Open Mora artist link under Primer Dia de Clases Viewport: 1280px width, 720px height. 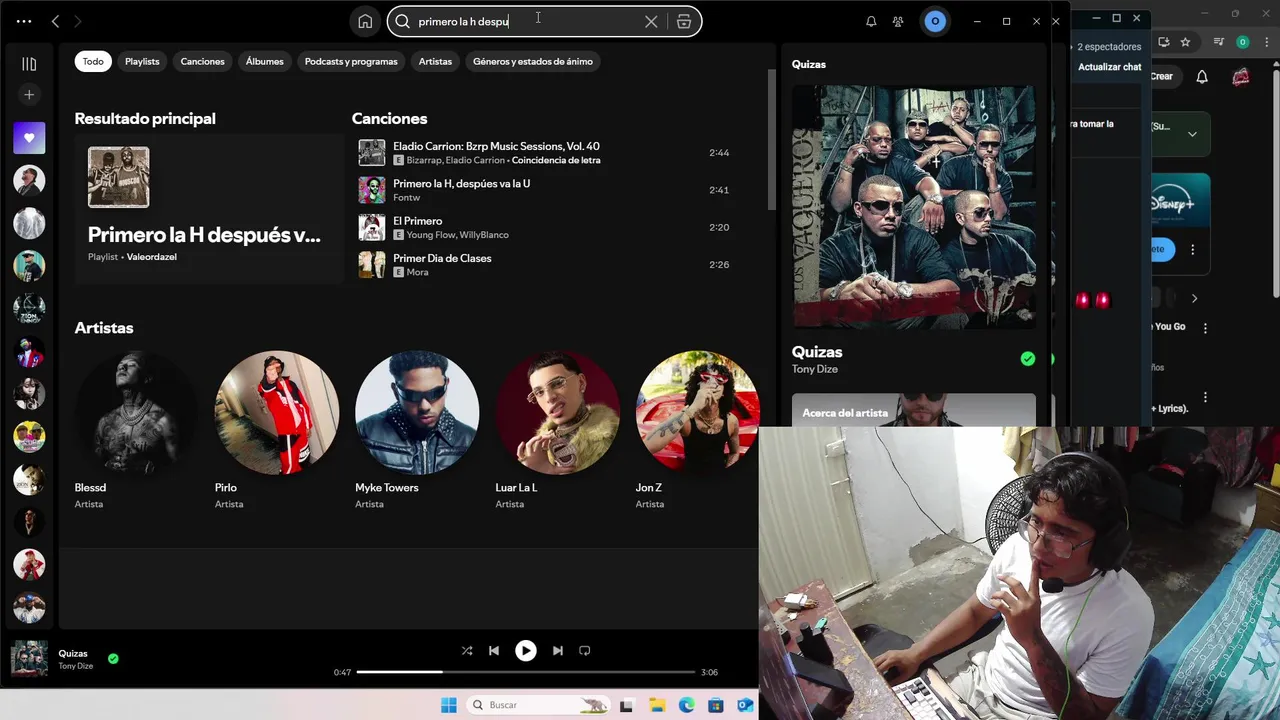coord(417,272)
